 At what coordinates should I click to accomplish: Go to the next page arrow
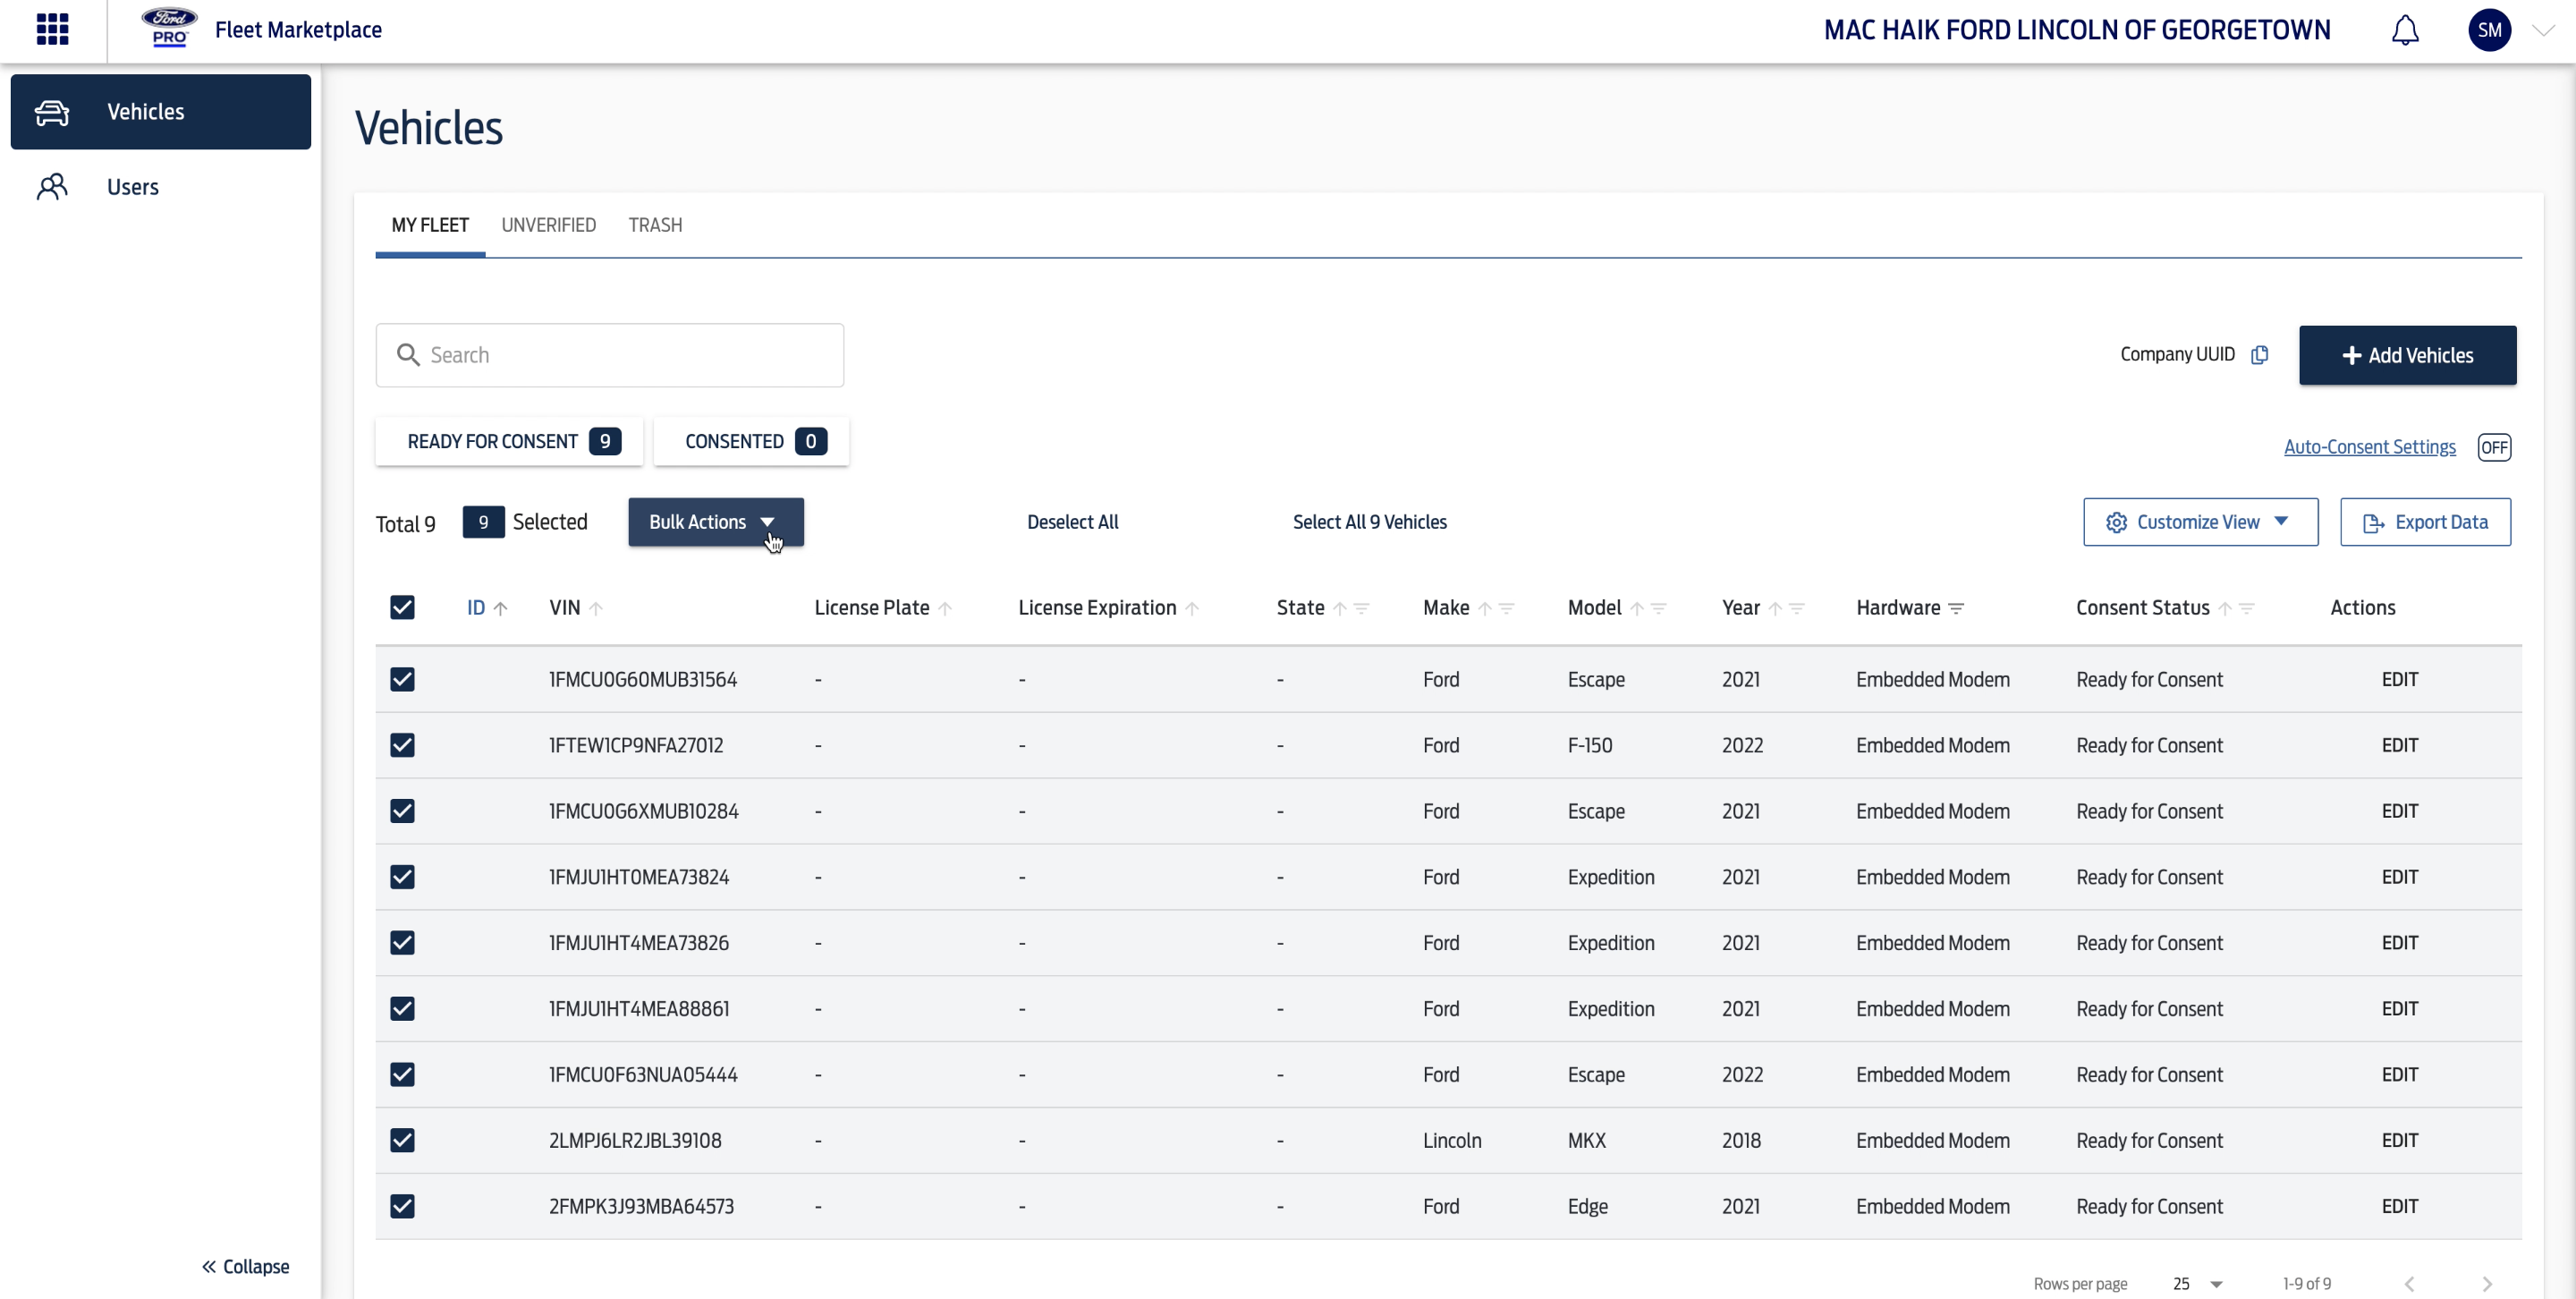point(2487,1284)
